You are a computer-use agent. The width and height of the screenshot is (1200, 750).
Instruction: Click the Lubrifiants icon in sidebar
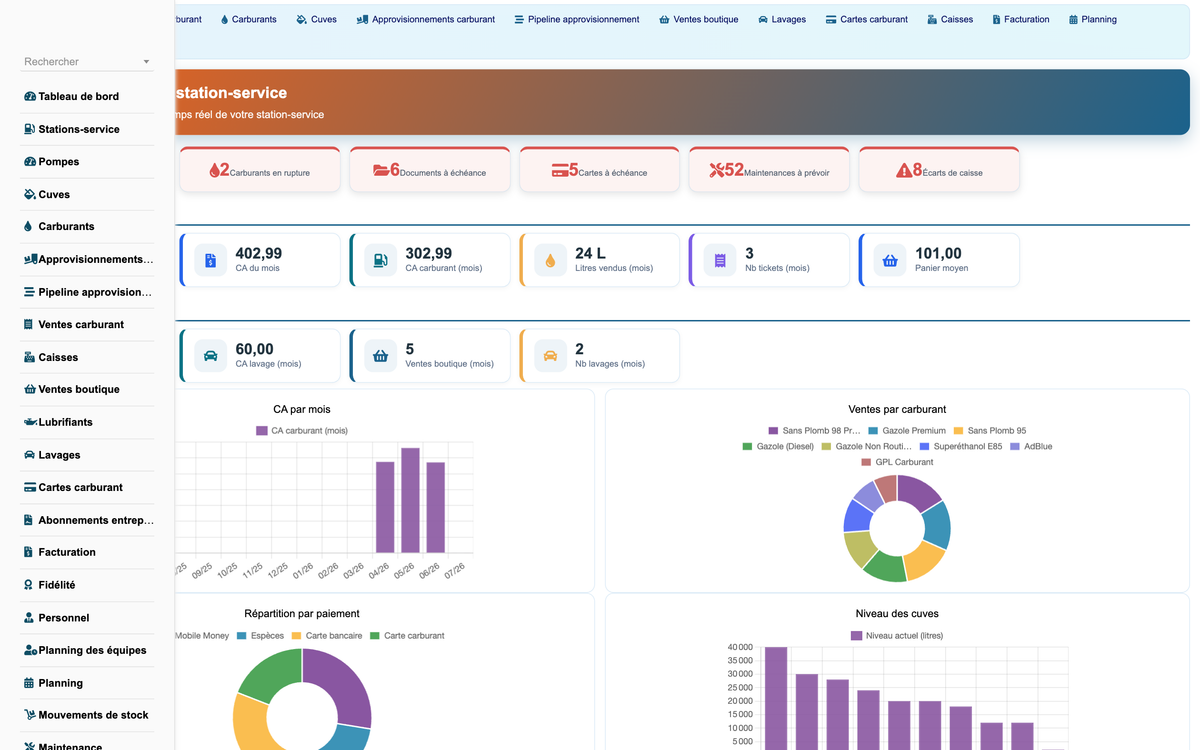click(x=30, y=422)
